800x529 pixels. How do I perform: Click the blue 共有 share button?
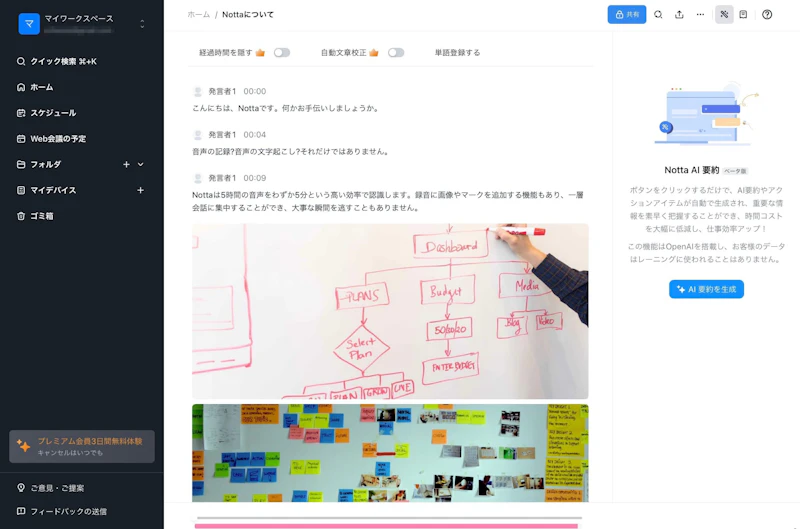coord(627,14)
